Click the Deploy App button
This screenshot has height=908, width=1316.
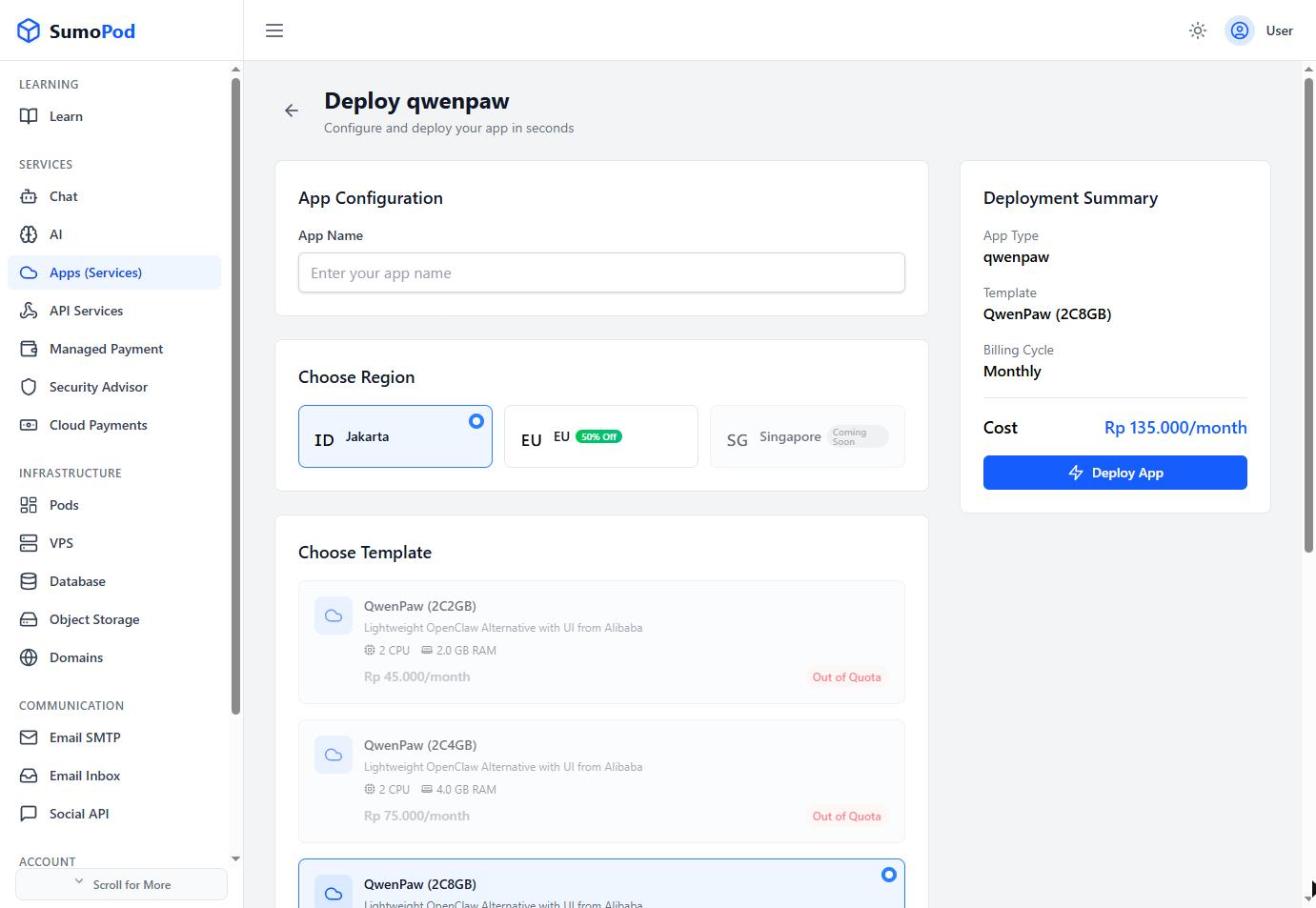pos(1115,473)
